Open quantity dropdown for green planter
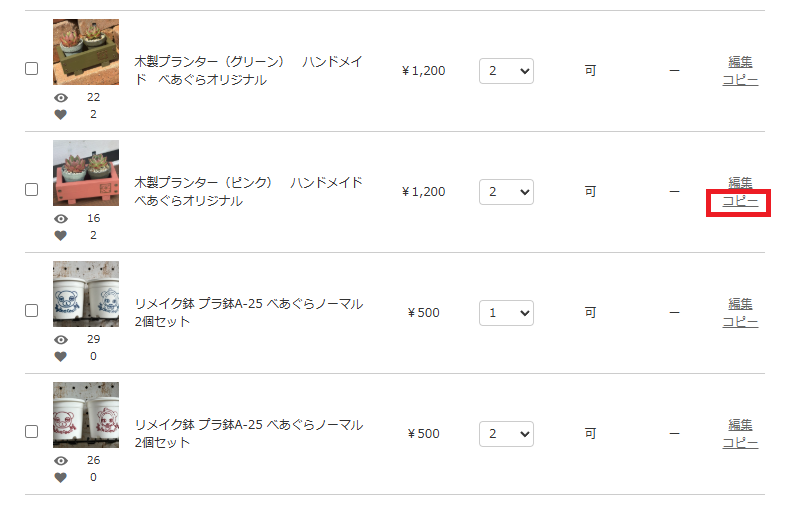This screenshot has height=507, width=785. click(x=506, y=71)
